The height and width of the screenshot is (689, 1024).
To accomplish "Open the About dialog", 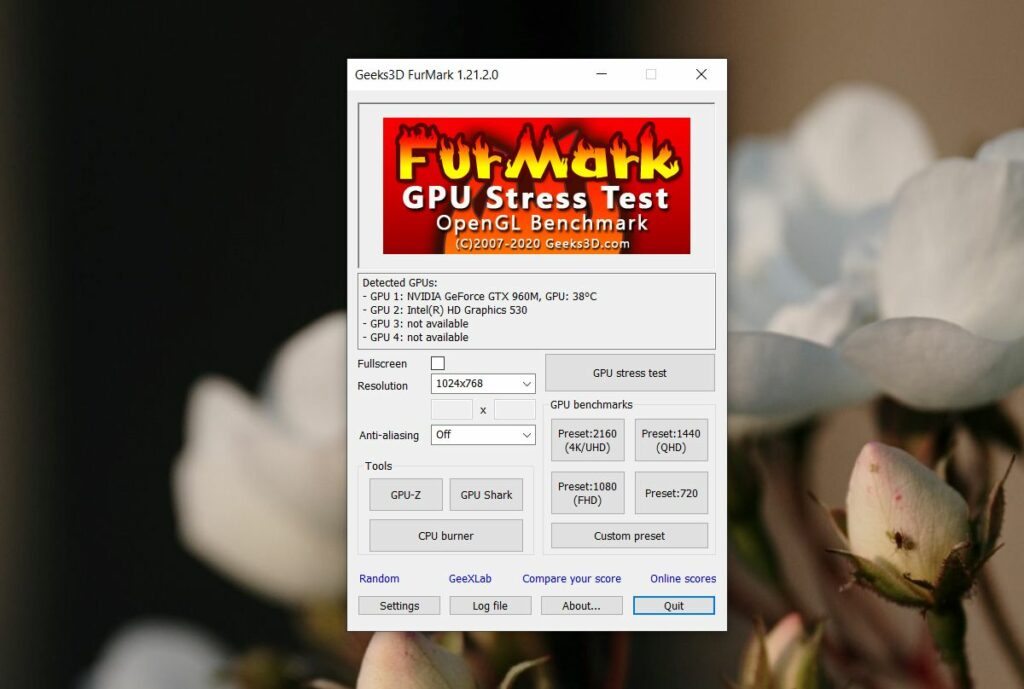I will 581,605.
